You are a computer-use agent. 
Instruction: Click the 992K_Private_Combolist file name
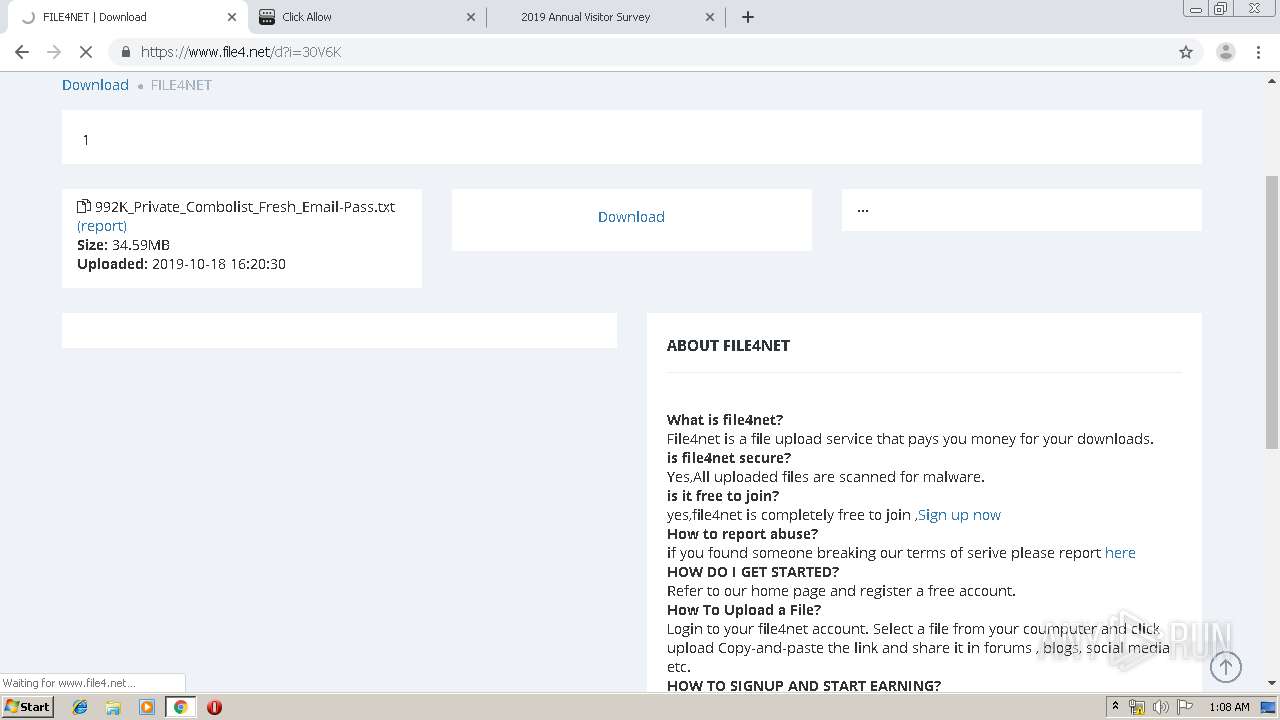point(245,207)
